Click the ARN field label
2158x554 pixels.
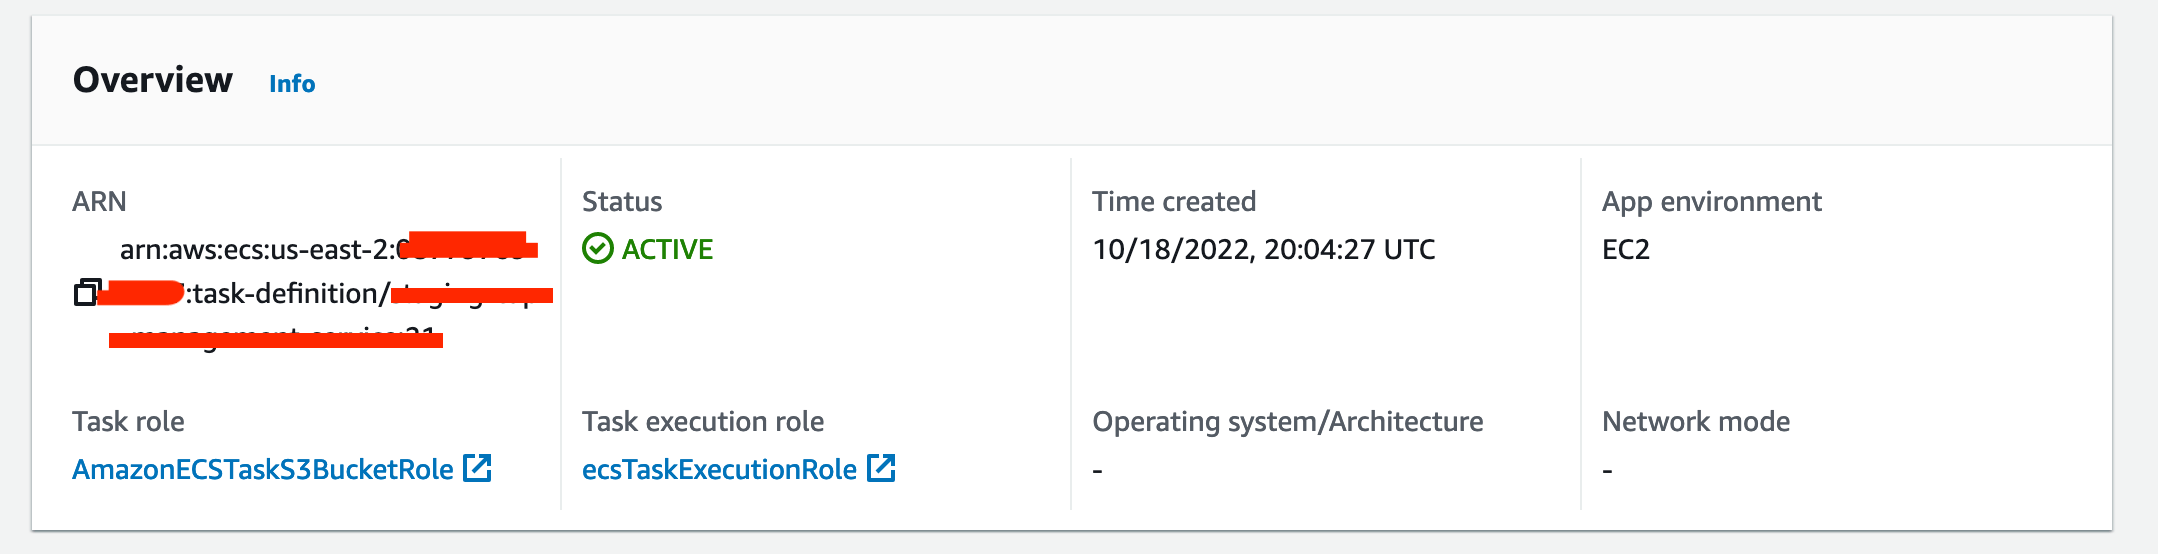99,202
